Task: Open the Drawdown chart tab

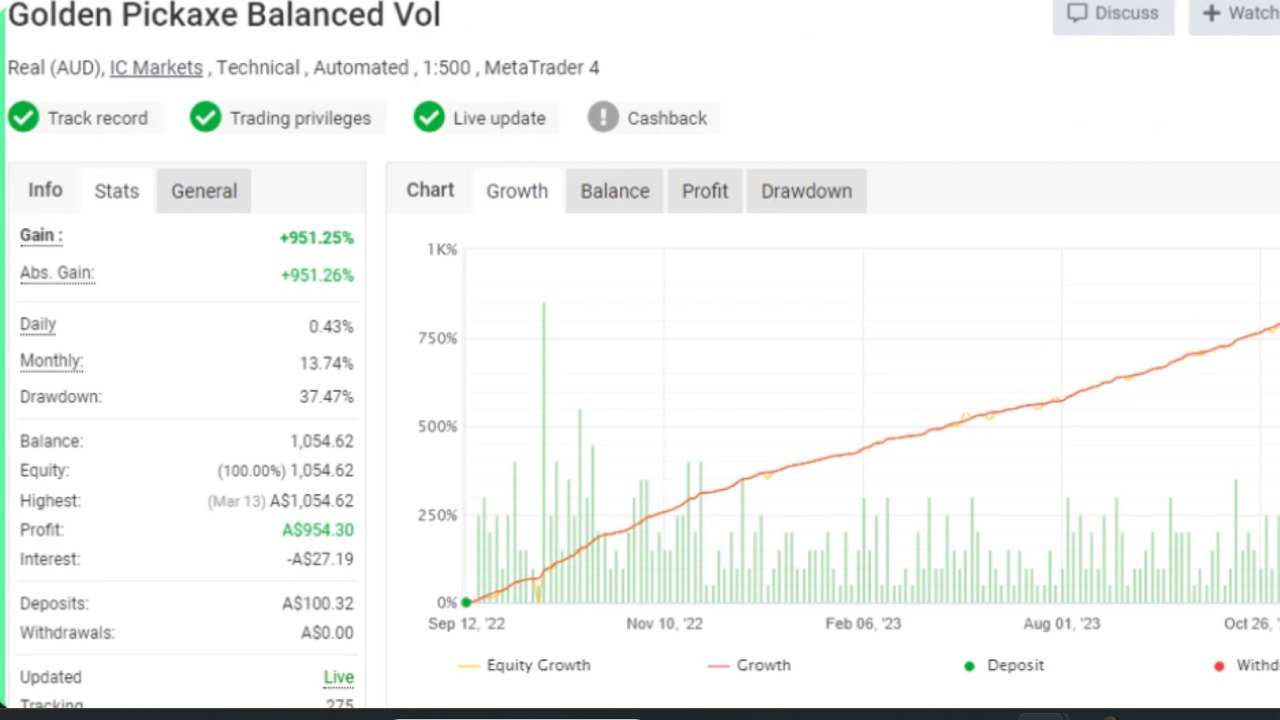Action: 806,191
